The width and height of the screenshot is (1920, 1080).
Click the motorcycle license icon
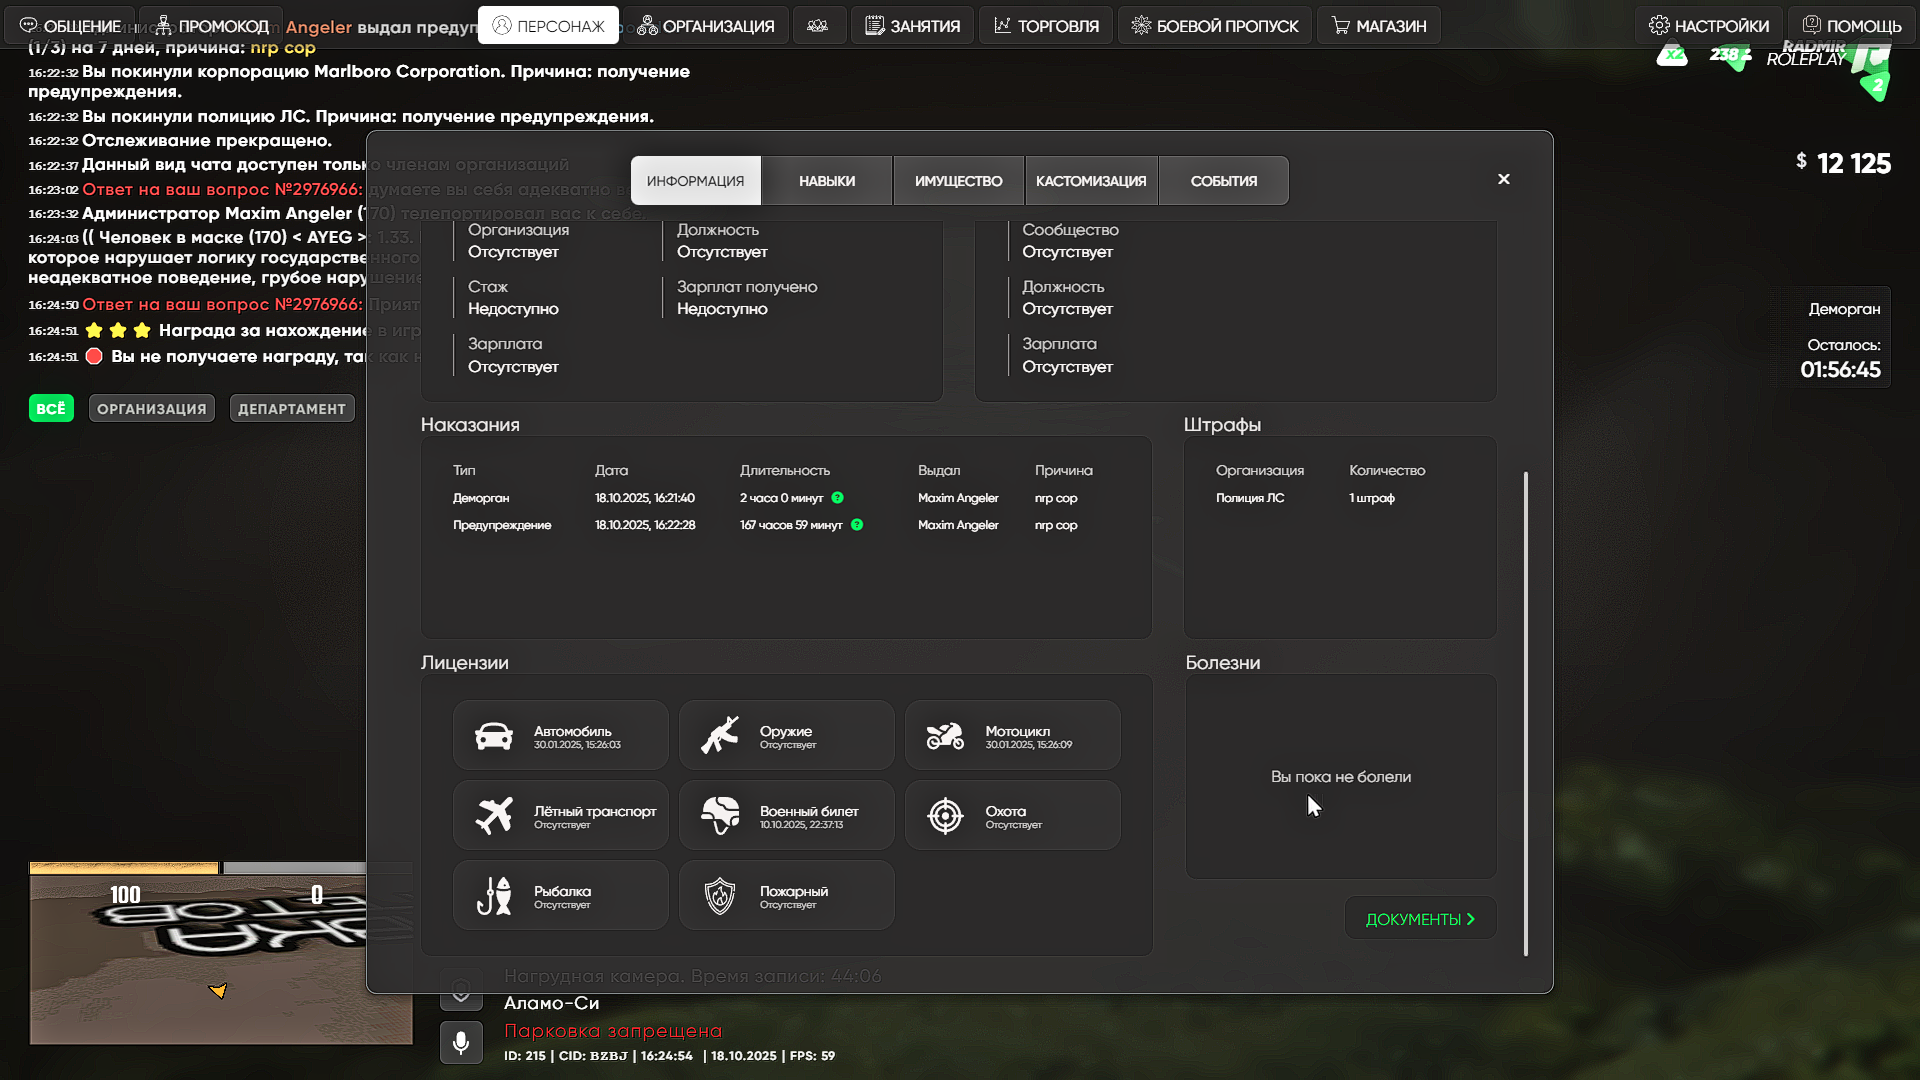click(x=945, y=736)
